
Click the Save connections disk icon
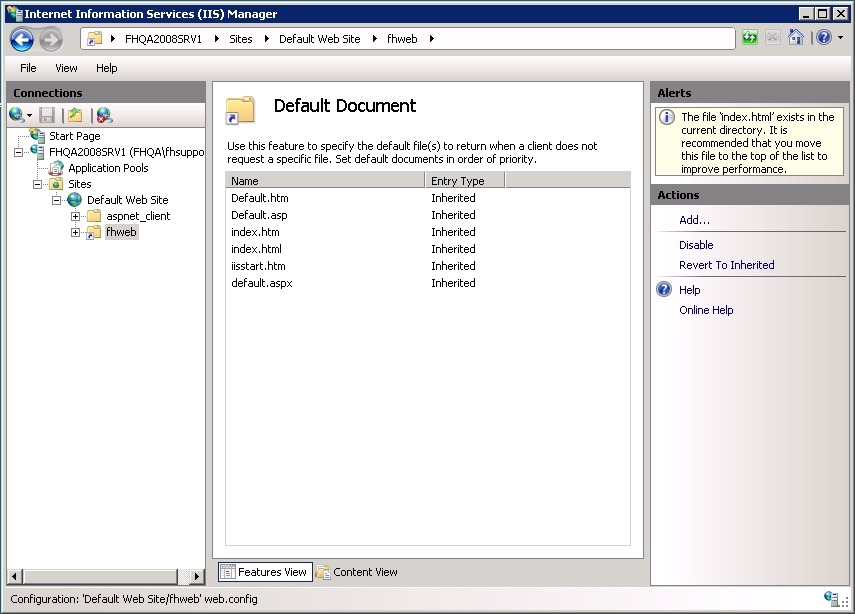point(47,115)
